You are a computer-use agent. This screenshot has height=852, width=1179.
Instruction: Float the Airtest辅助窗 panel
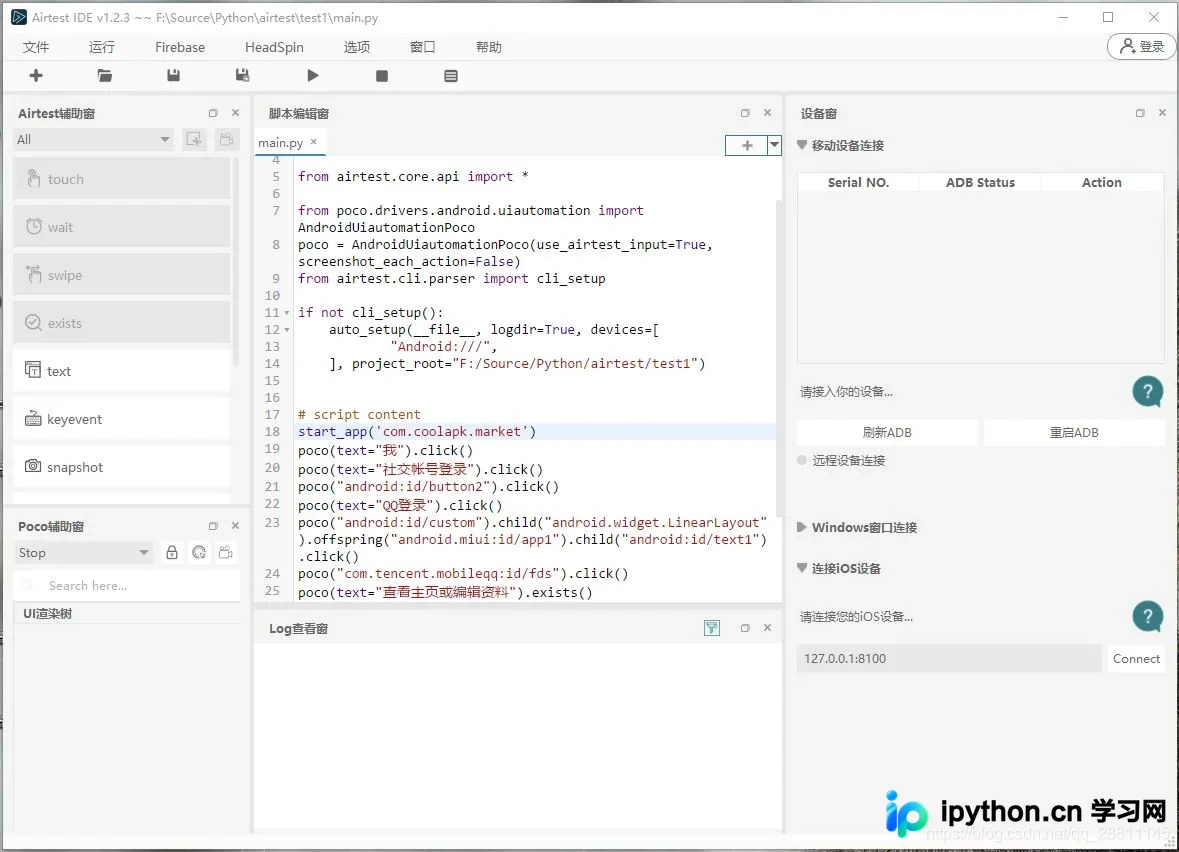point(213,113)
